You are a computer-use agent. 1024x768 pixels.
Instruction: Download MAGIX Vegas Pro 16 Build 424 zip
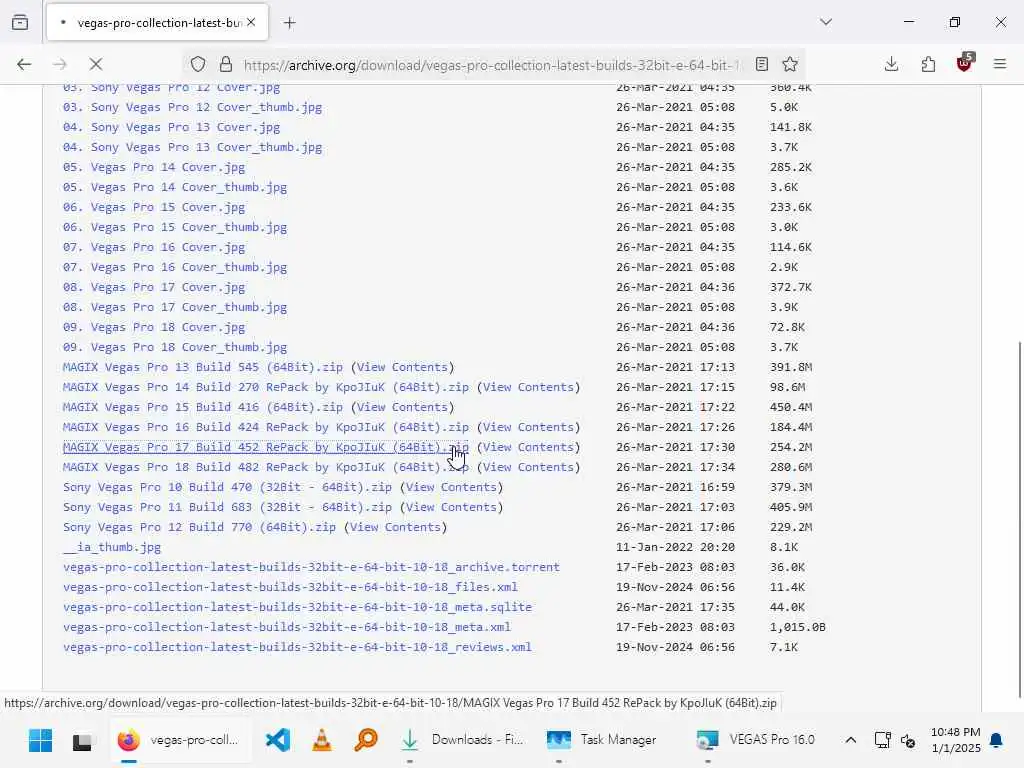266,427
